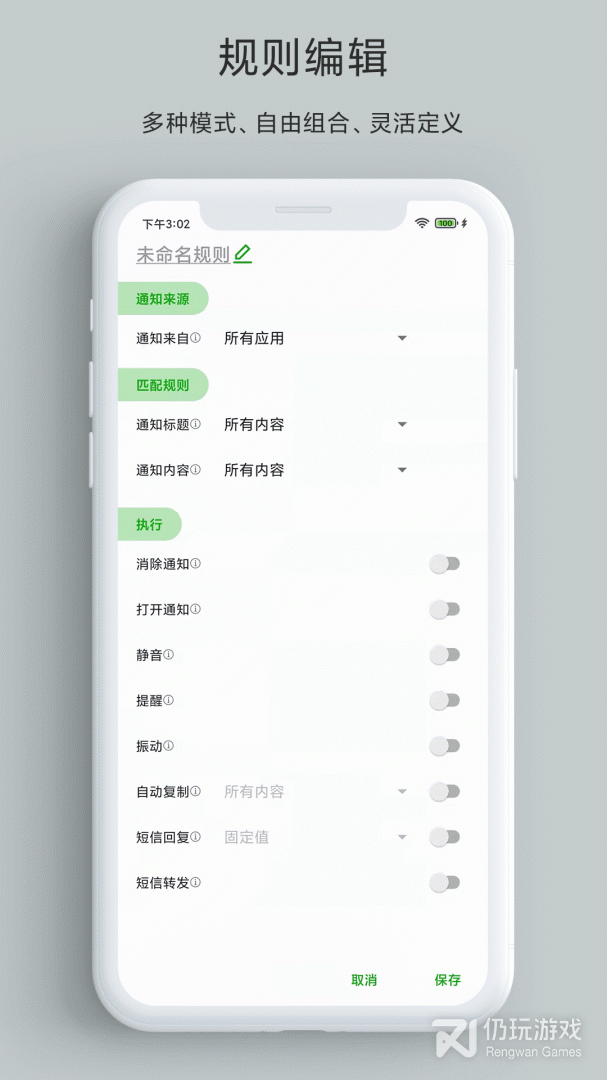Image resolution: width=607 pixels, height=1080 pixels.
Task: Open info icon beside 短信转发
Action: click(196, 882)
